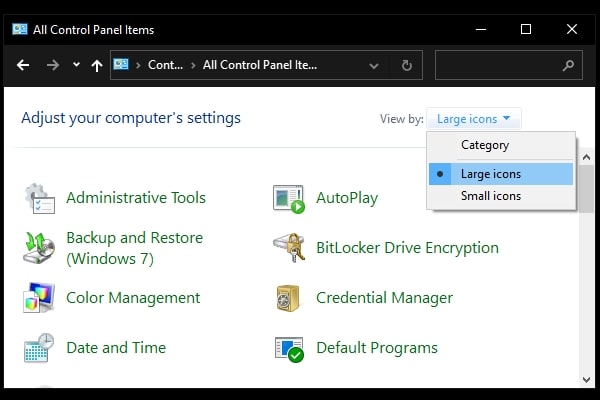Click the BitLocker padlock drive icon
Screen dimensions: 600x400
[x=289, y=248]
